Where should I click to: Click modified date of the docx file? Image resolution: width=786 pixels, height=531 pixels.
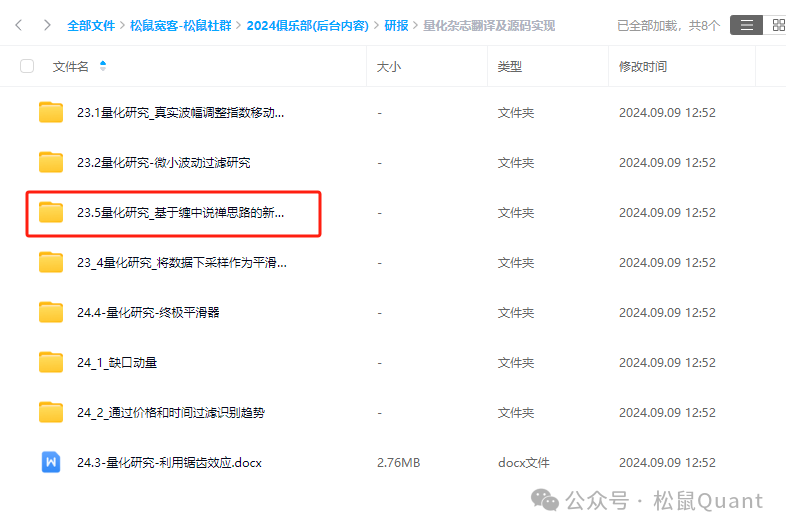click(x=667, y=463)
